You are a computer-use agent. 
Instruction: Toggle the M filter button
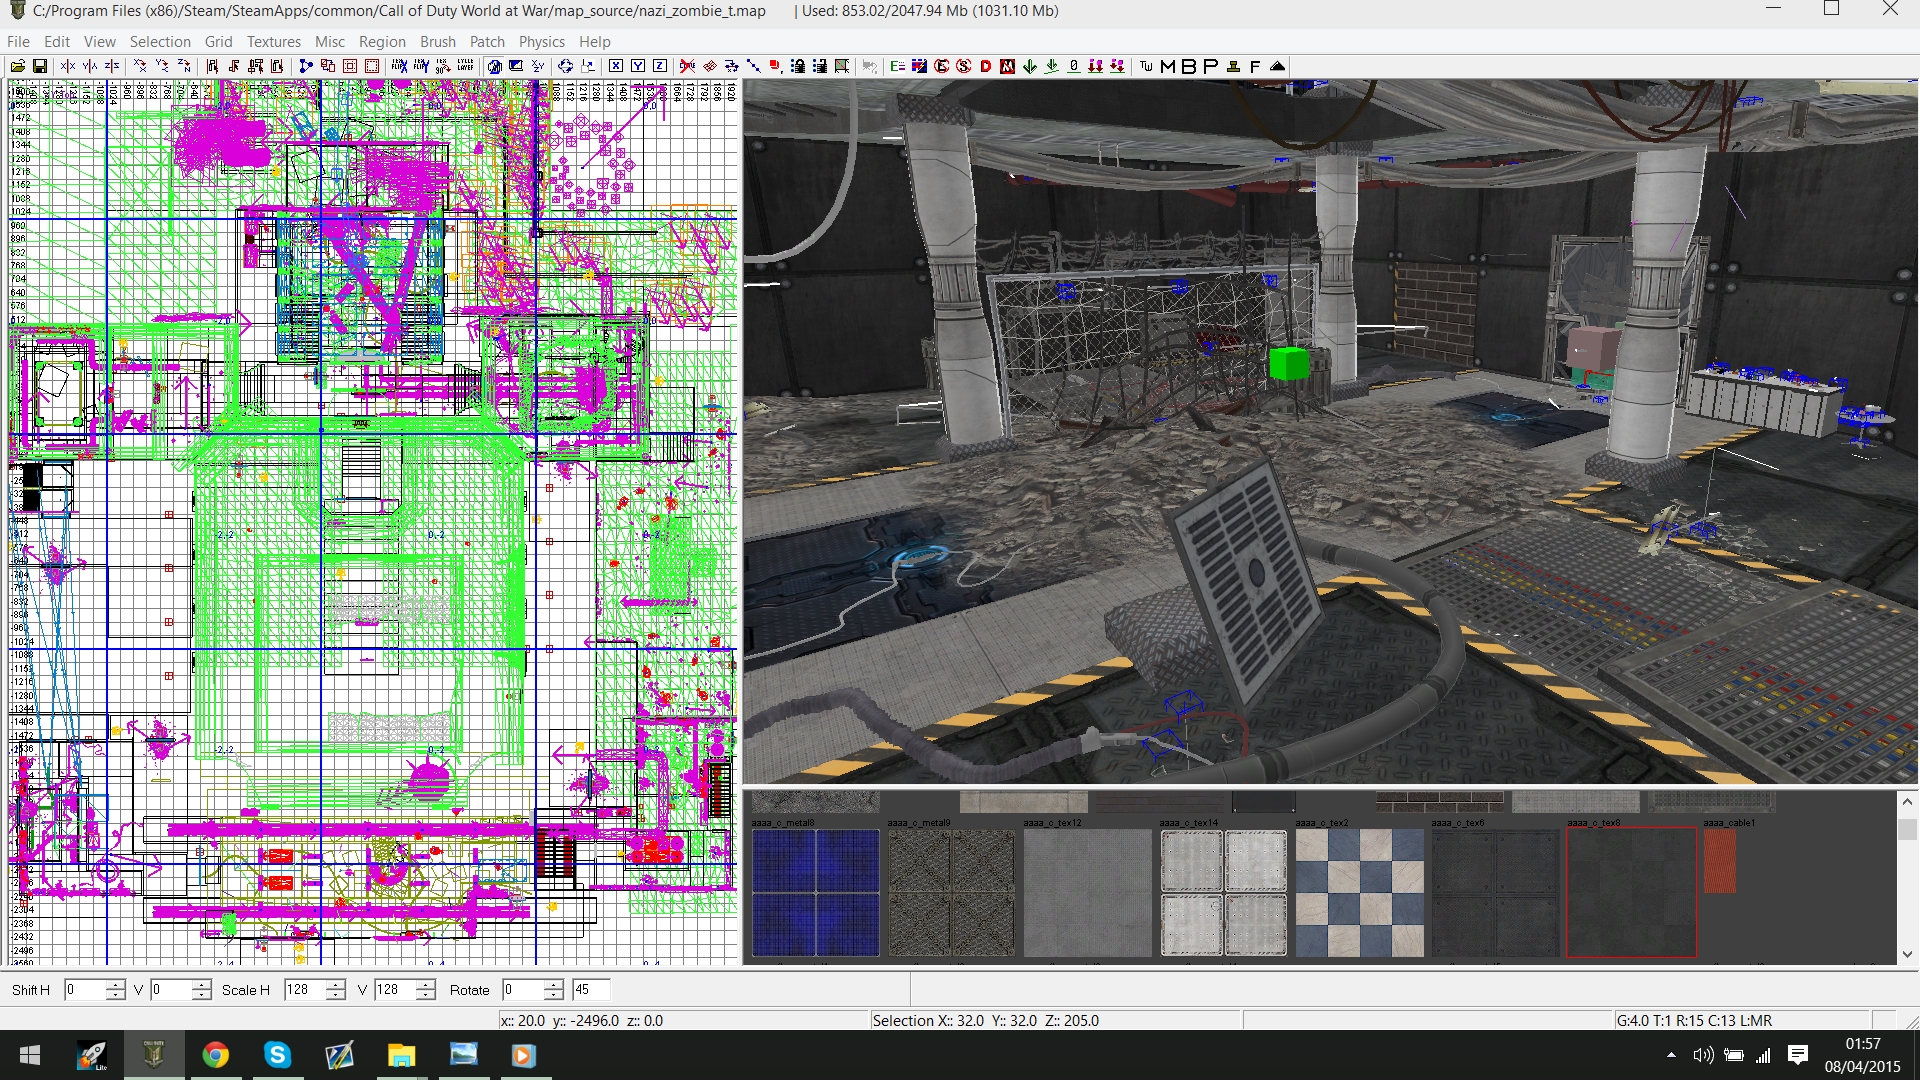(1168, 66)
